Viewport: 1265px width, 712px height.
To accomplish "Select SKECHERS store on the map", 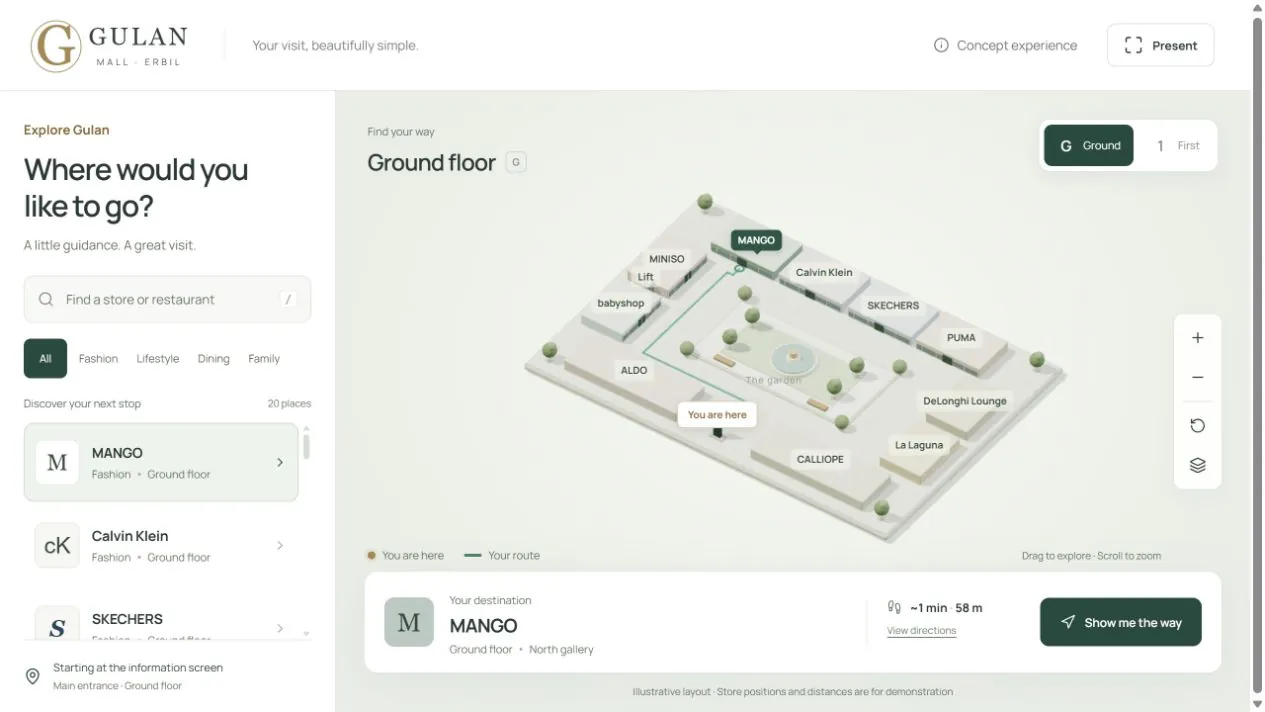I will tap(893, 305).
